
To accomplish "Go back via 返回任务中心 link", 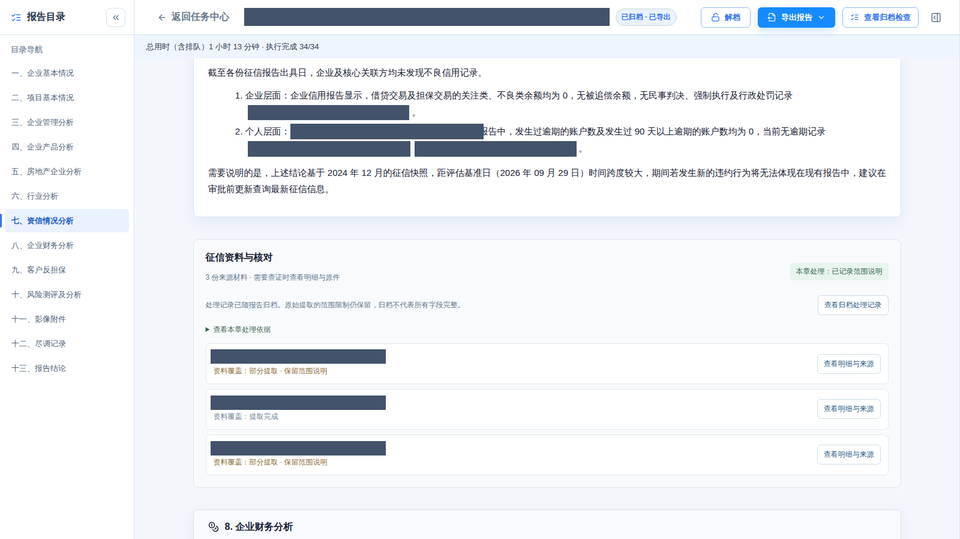I will (193, 17).
